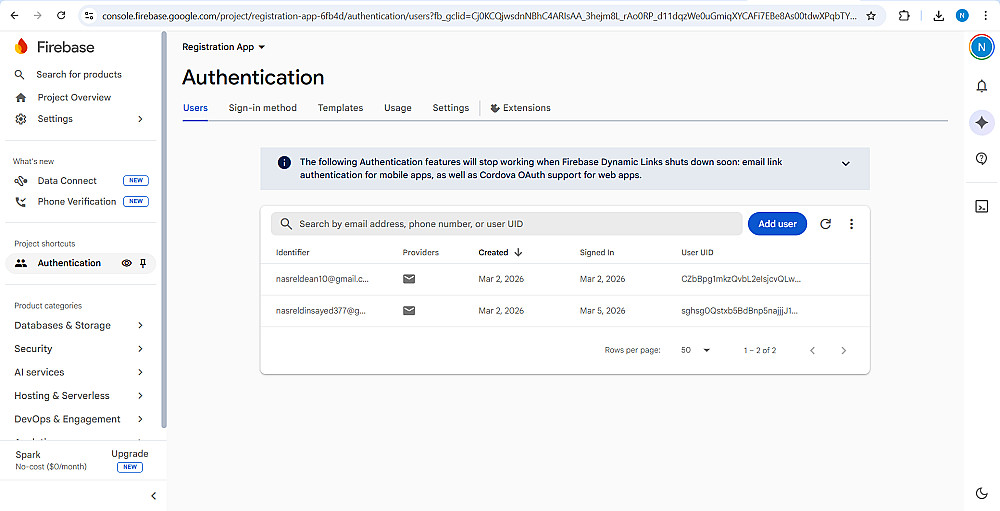Open the Registration App project dropdown

coord(224,47)
